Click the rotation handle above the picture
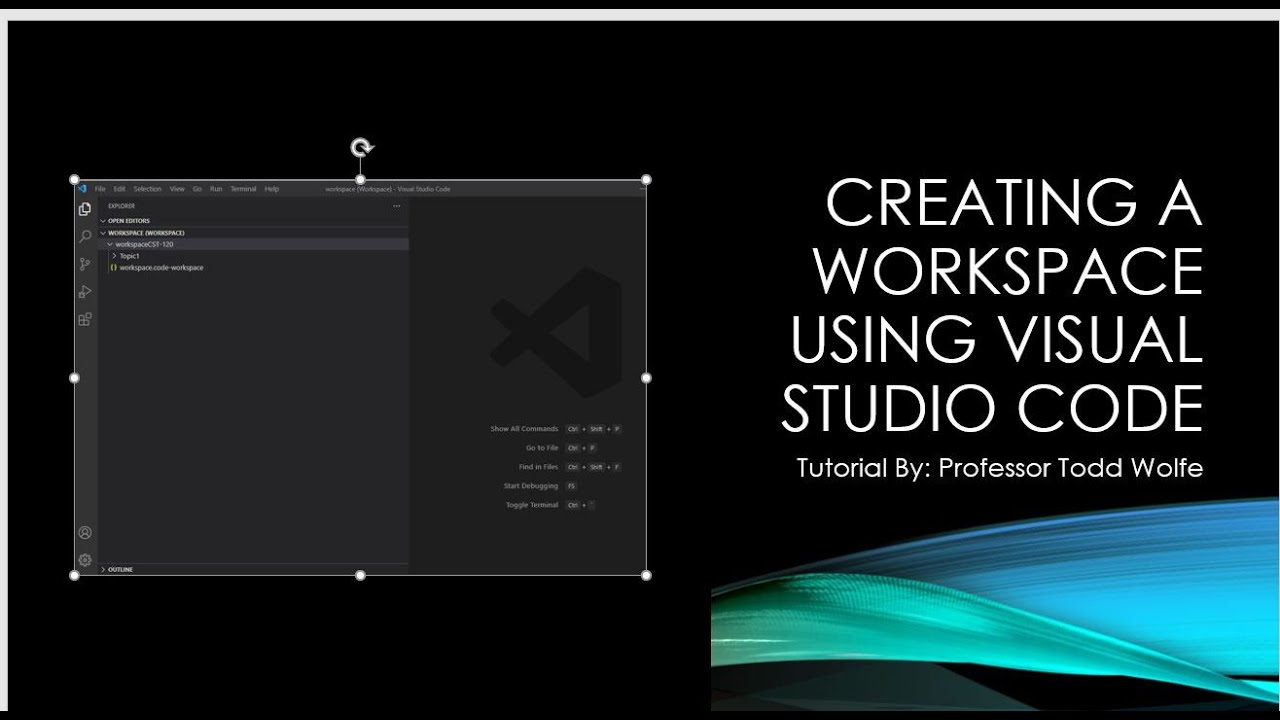Screen dimensions: 1280x720 tap(361, 148)
